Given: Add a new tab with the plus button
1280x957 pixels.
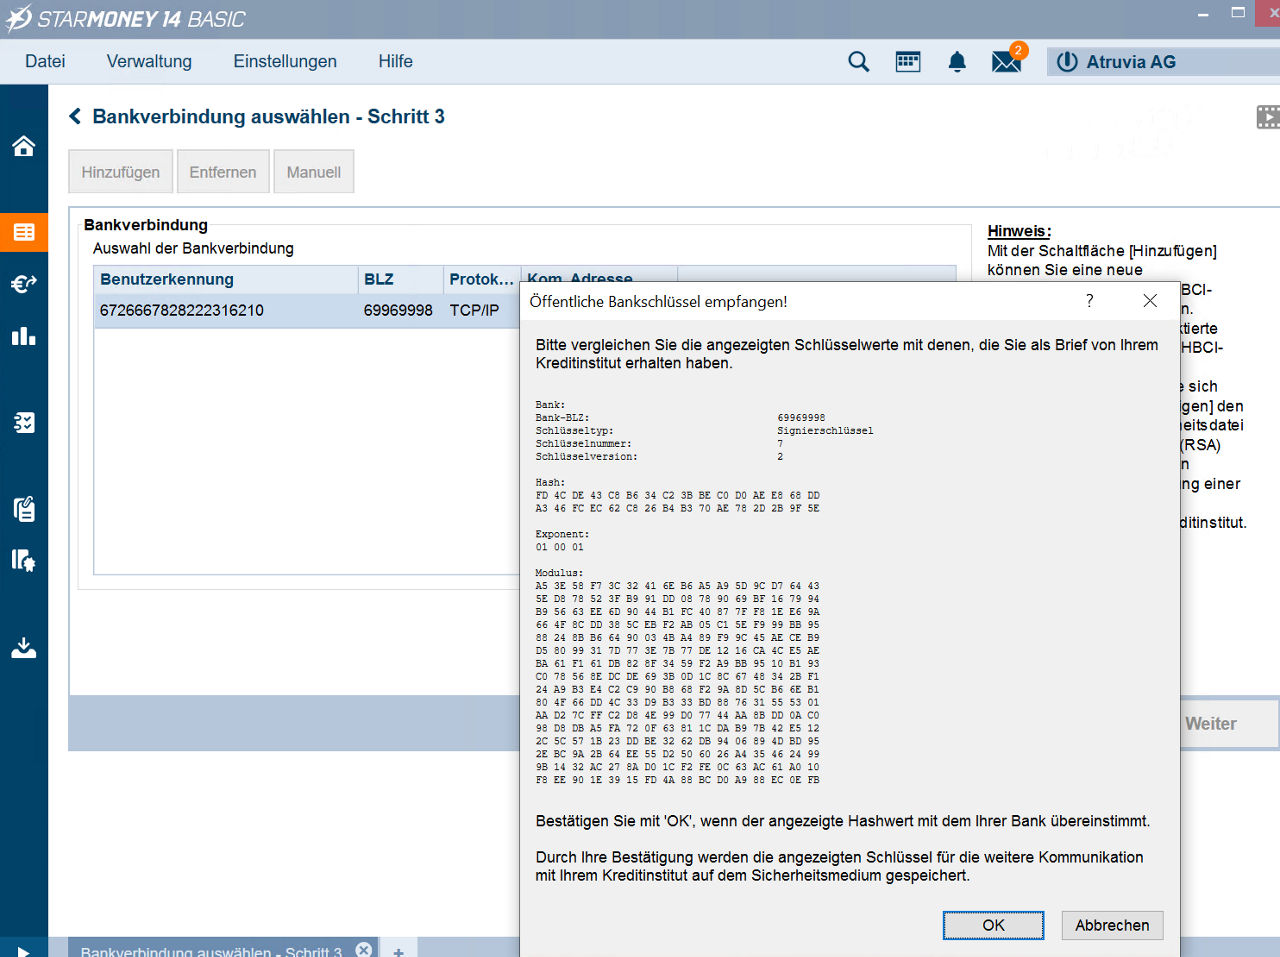Looking at the screenshot, I should 398,951.
